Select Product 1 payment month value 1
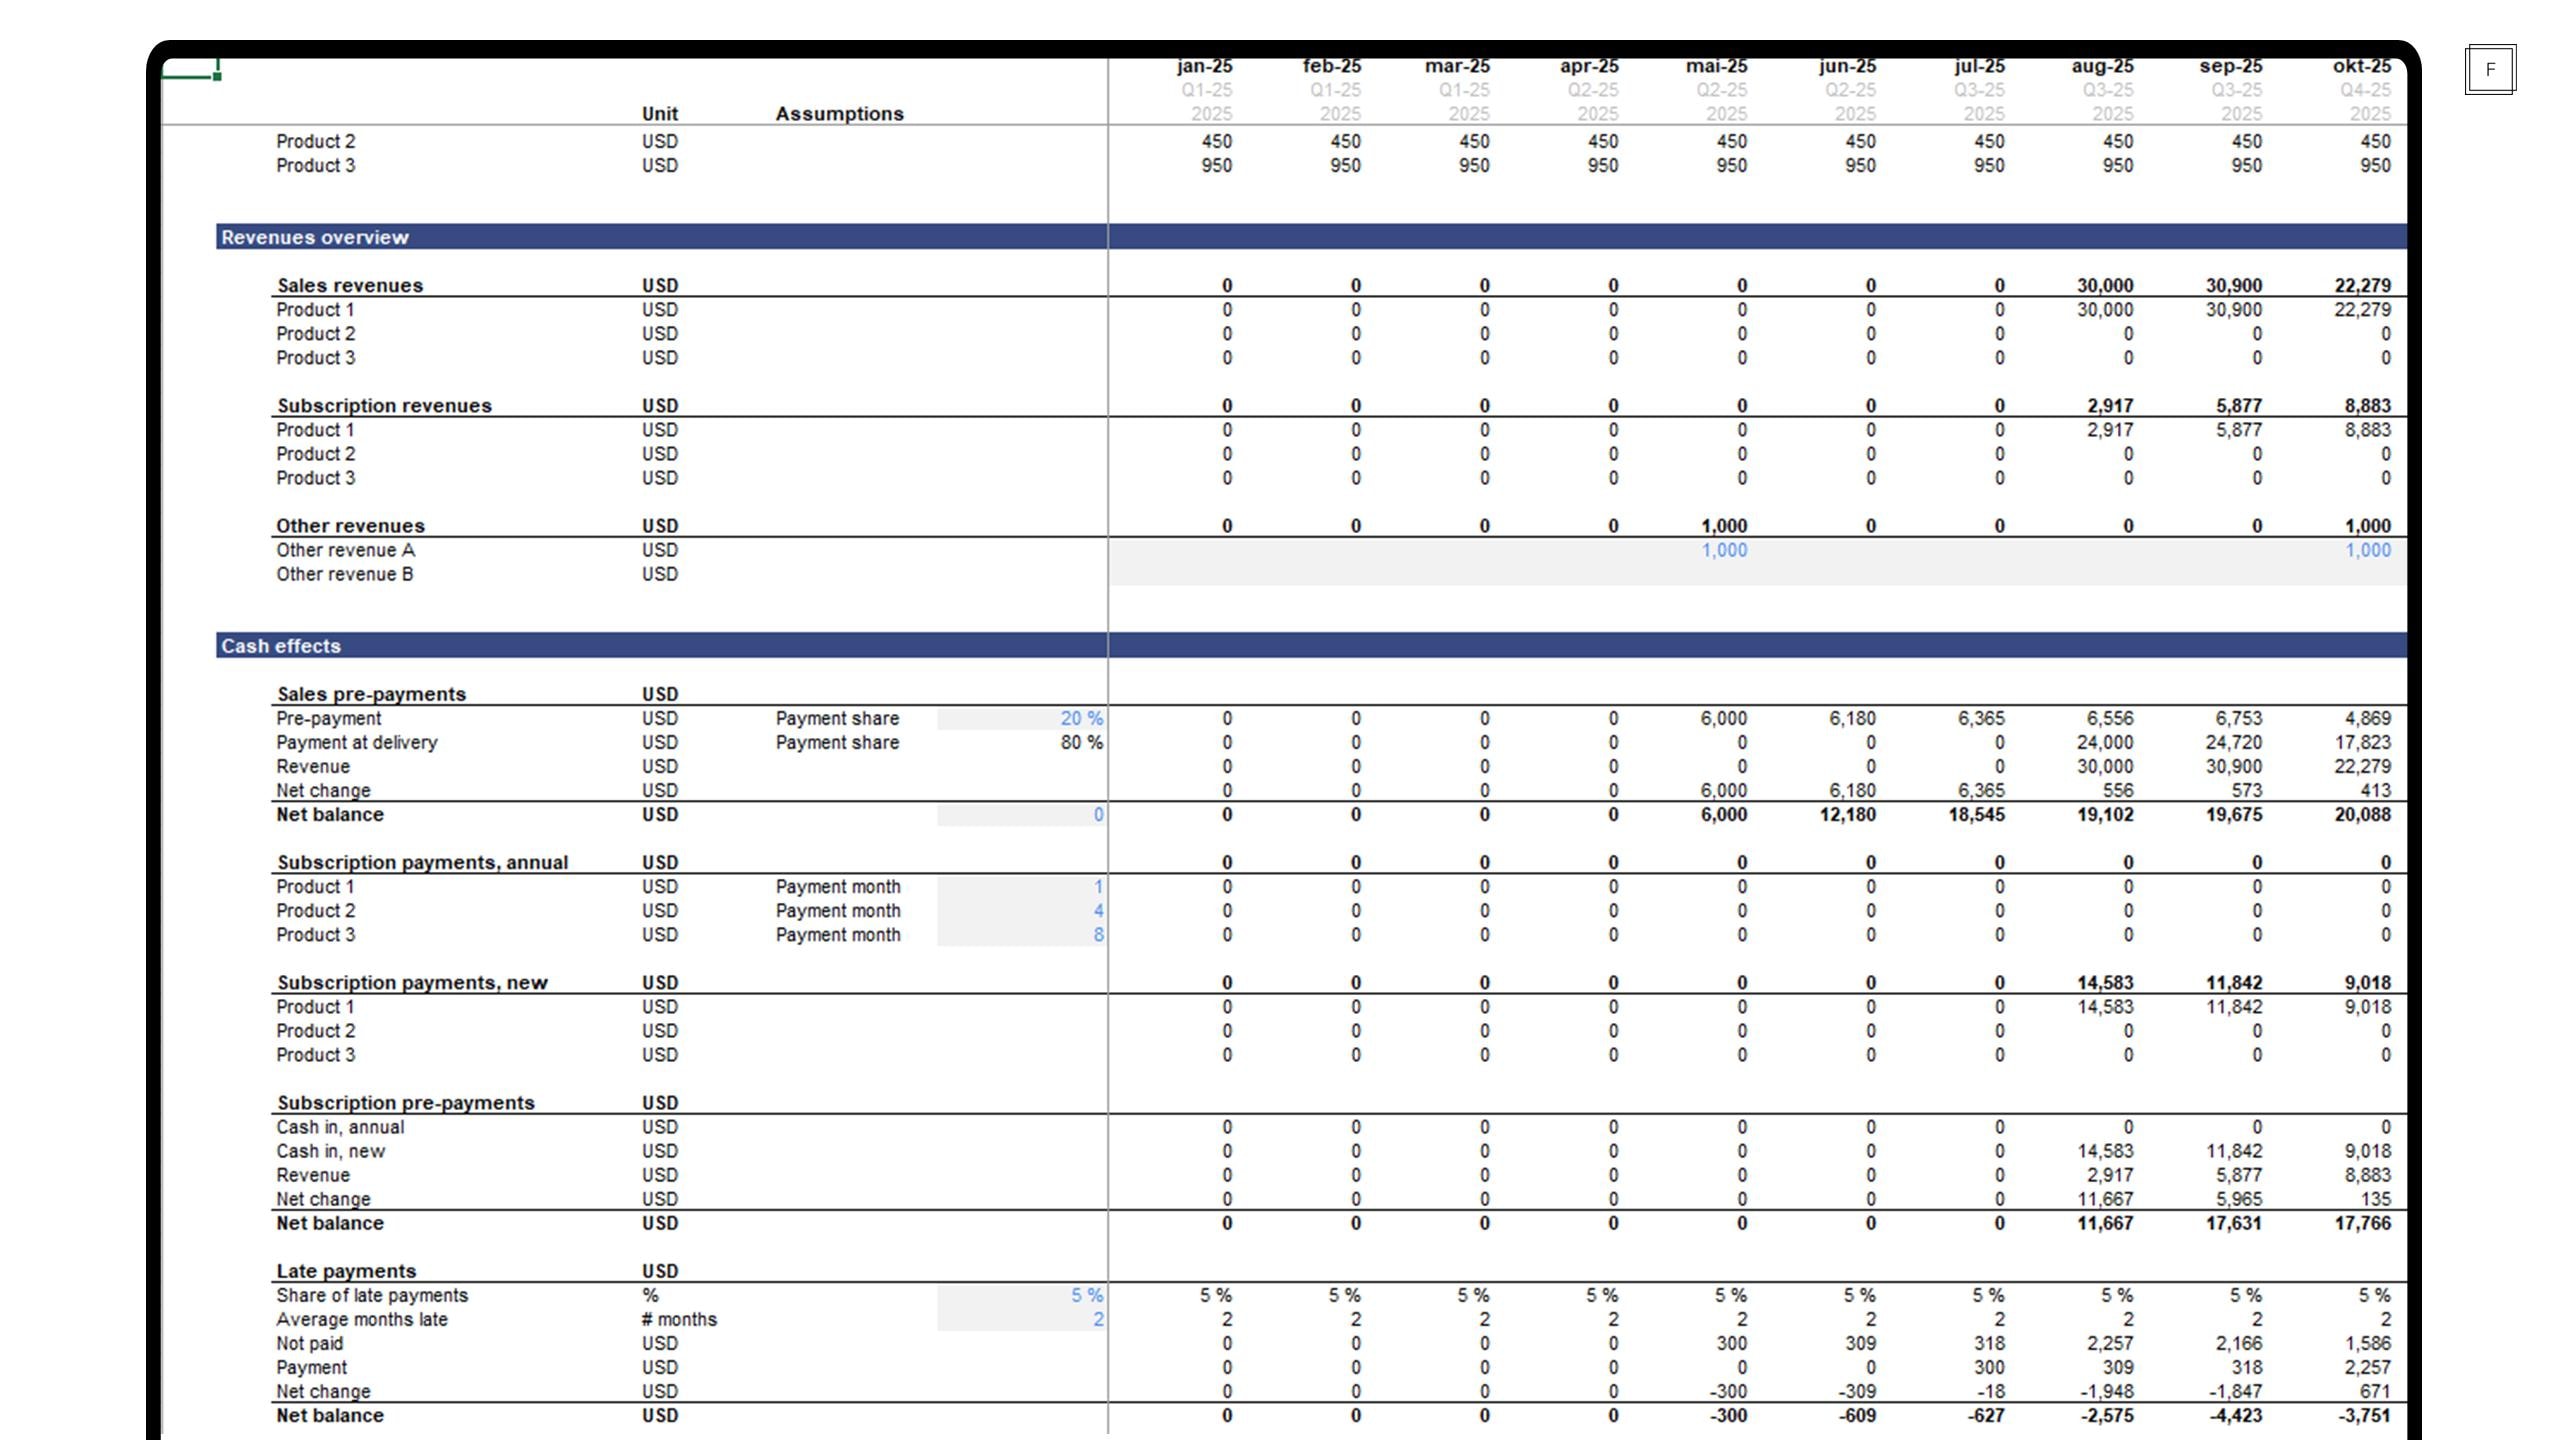 coord(1021,886)
